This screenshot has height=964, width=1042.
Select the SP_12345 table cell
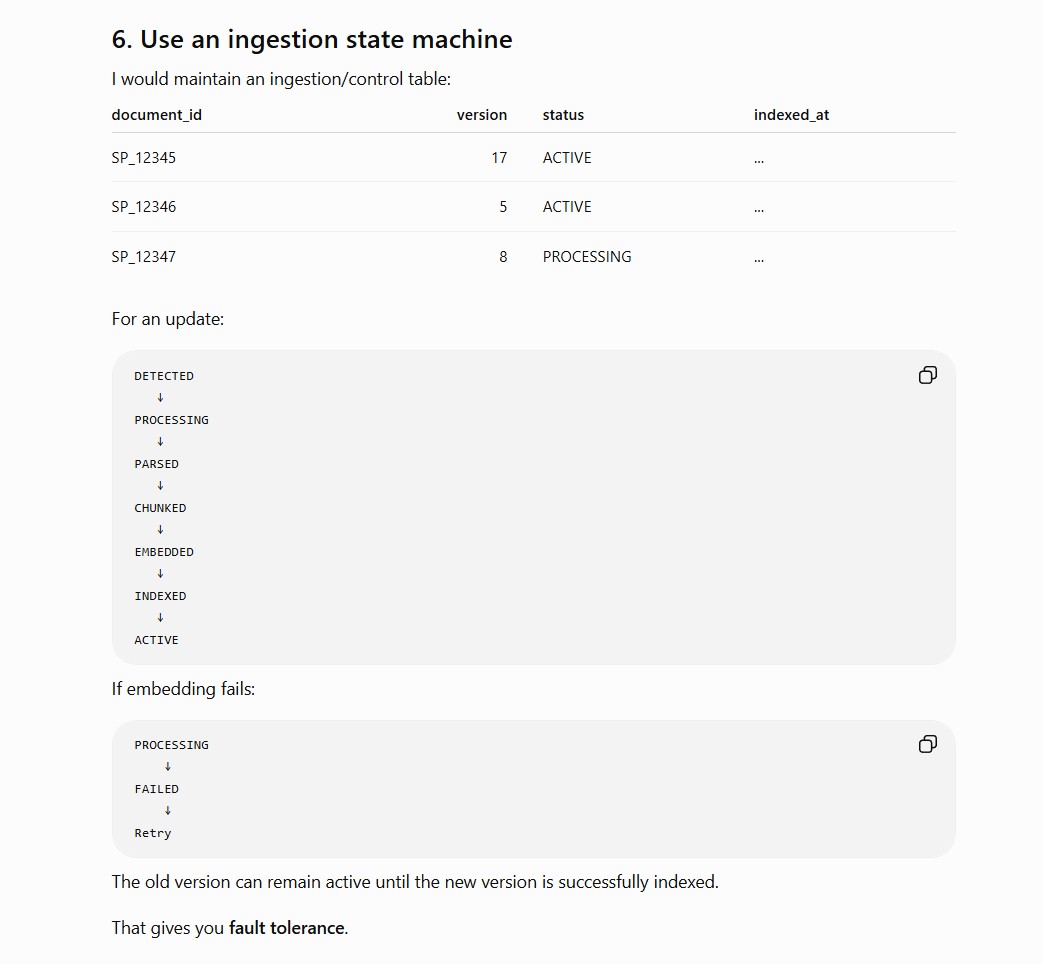[x=144, y=158]
